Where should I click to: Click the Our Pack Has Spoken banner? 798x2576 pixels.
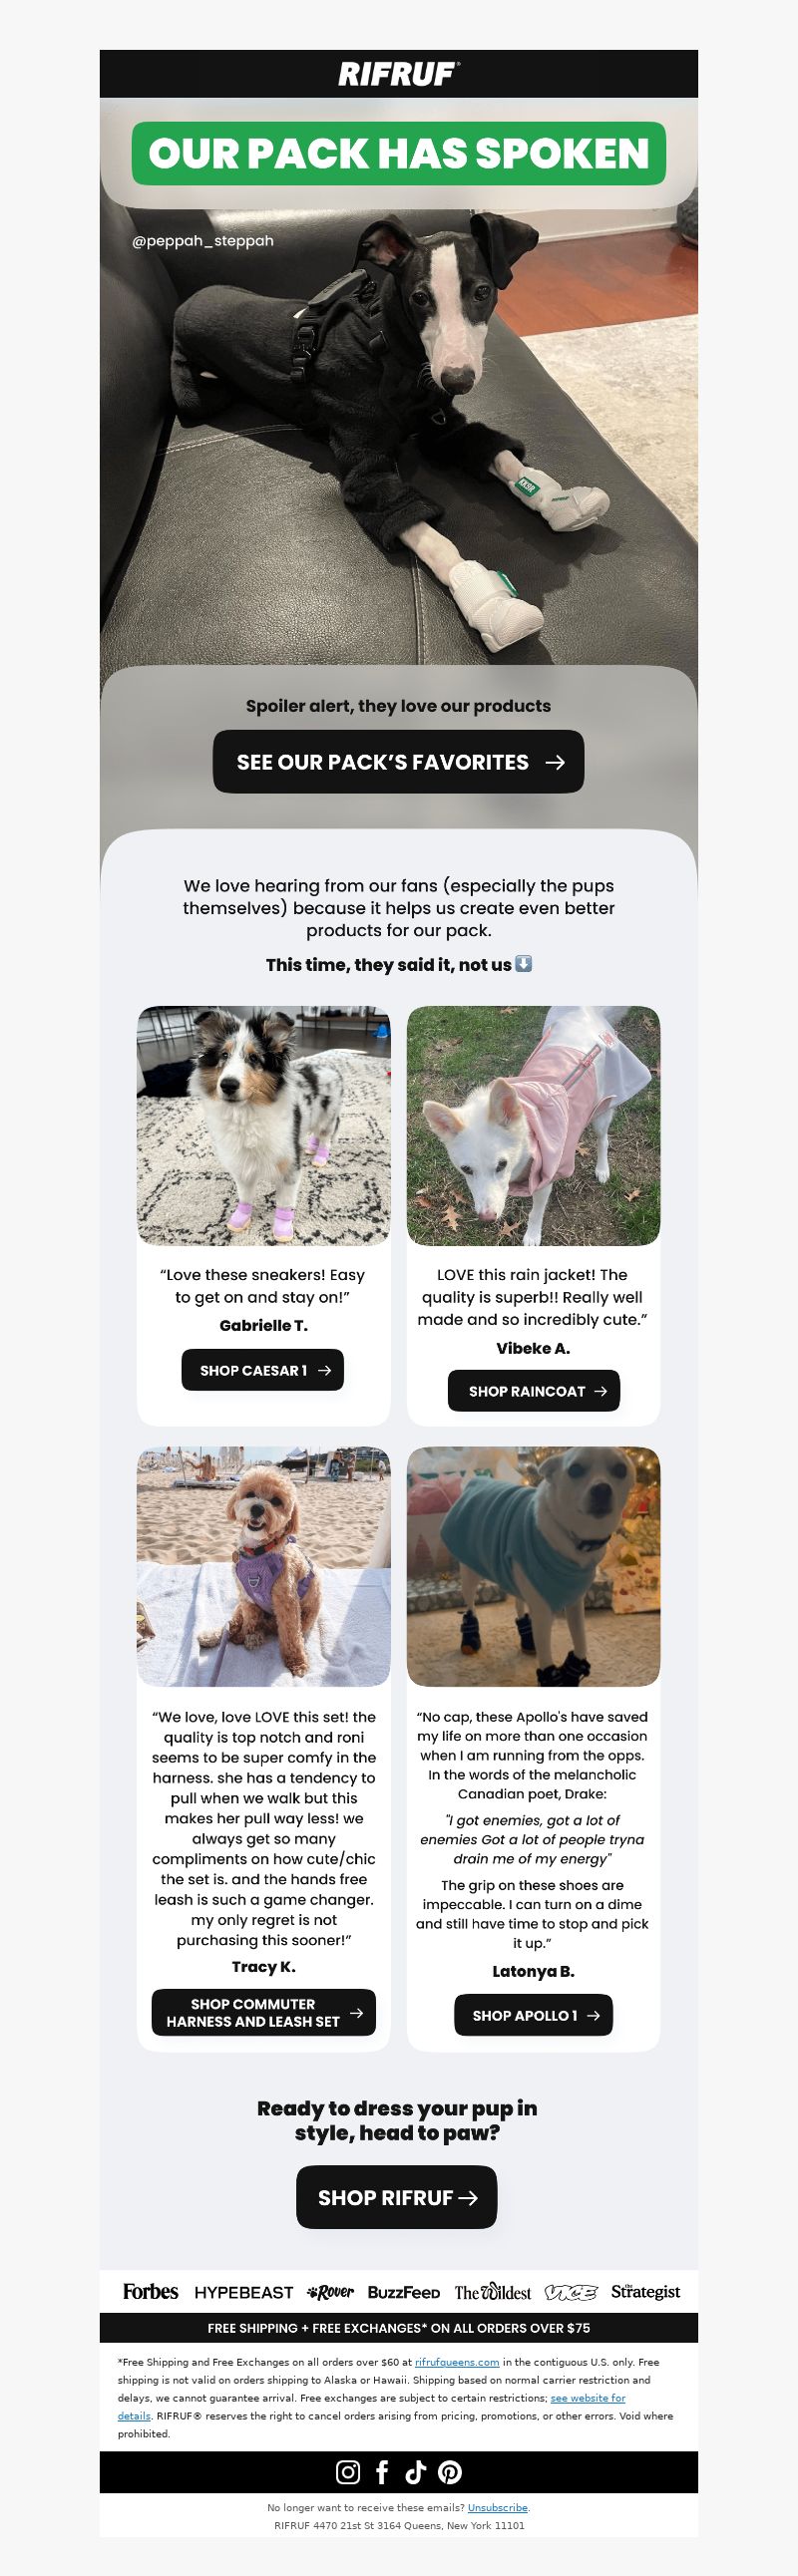coord(399,154)
